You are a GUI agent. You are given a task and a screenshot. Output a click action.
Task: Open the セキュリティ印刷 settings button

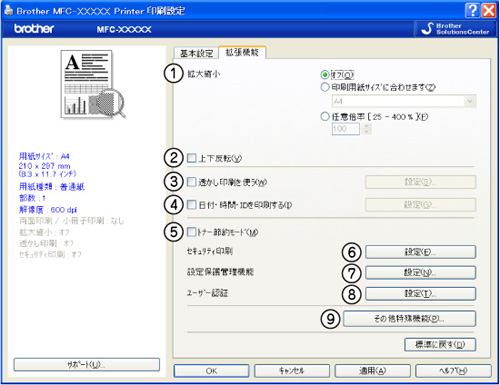(x=420, y=252)
